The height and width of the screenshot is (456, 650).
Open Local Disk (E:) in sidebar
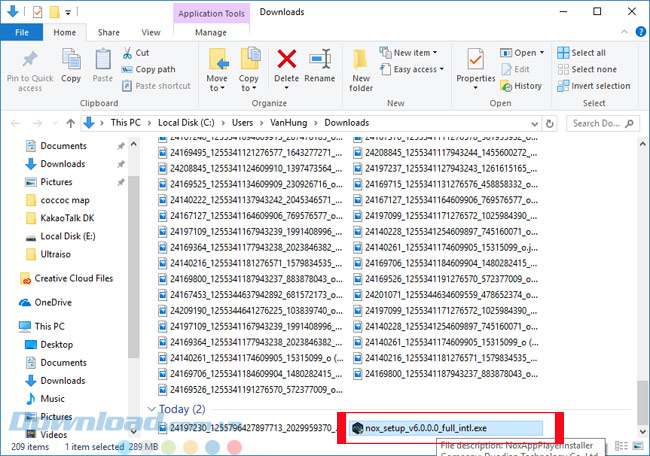tap(61, 236)
